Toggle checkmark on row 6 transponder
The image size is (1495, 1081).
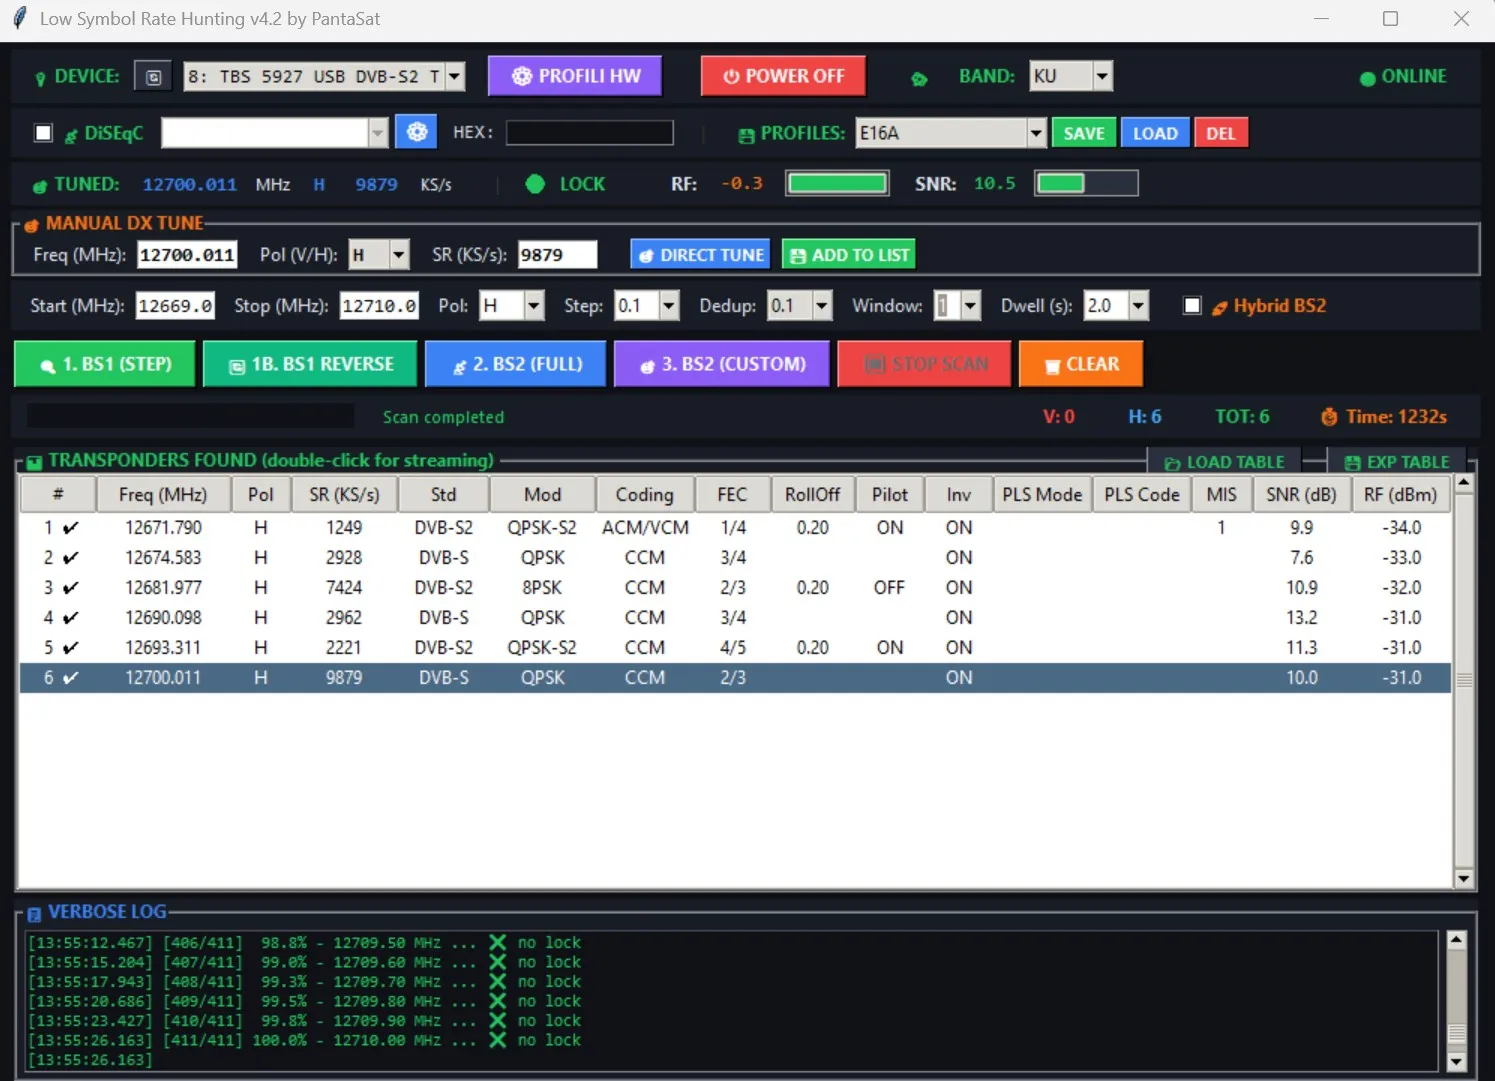pos(70,678)
